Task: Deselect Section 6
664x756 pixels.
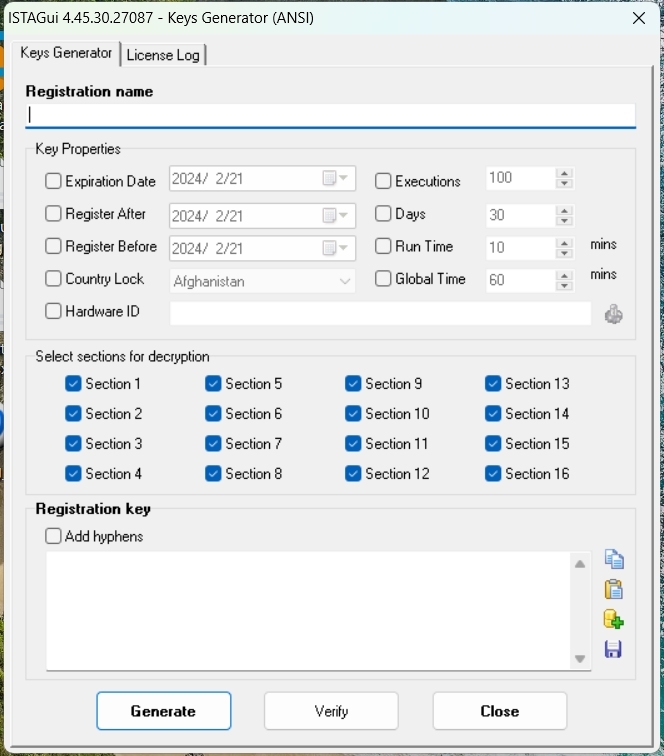Action: tap(213, 413)
